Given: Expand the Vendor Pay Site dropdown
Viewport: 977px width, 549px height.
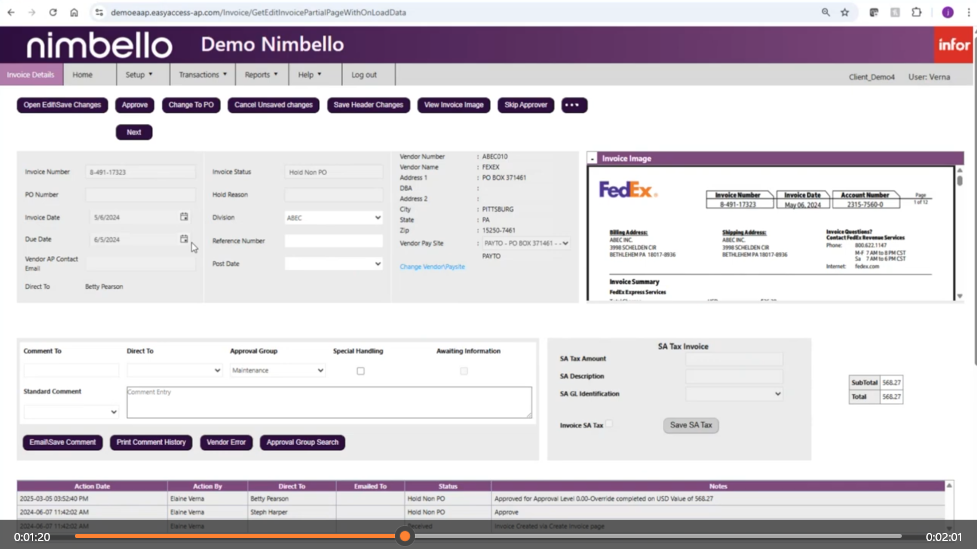Looking at the screenshot, I should tap(526, 243).
